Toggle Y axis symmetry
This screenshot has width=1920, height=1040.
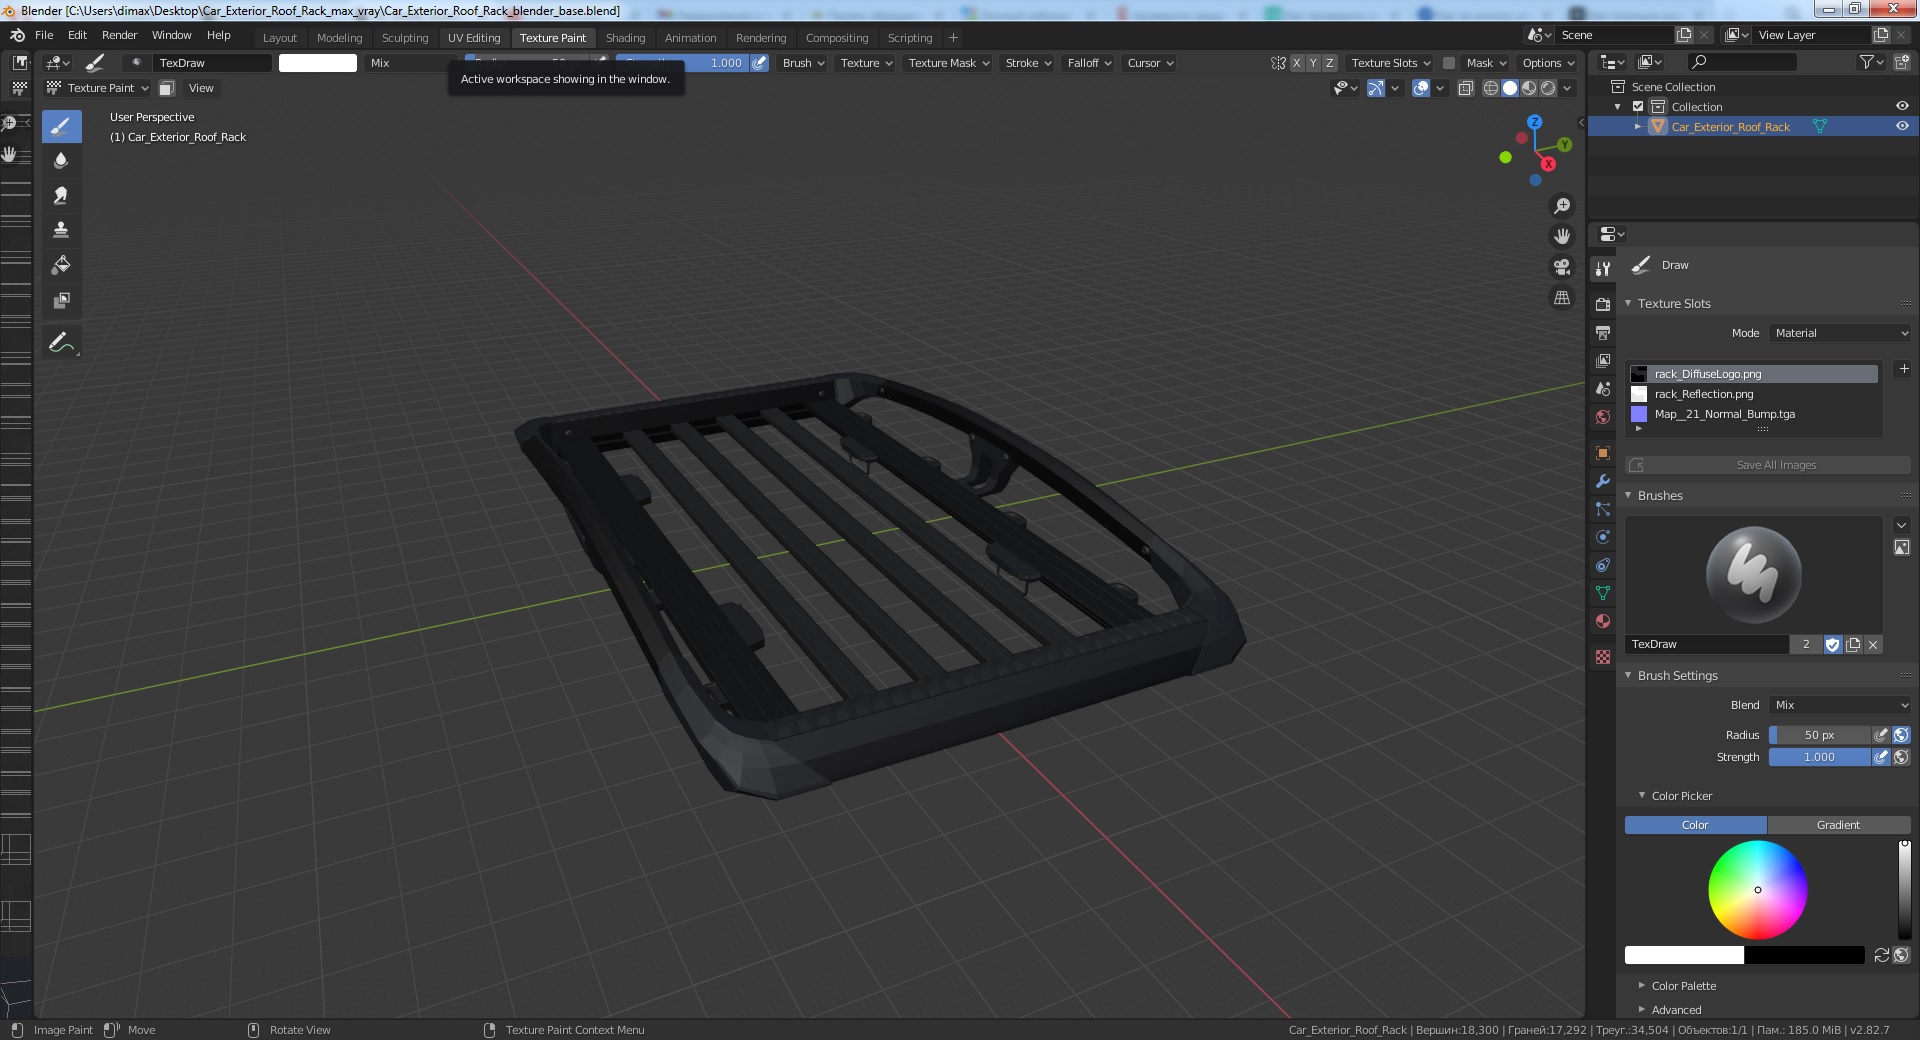pos(1313,63)
